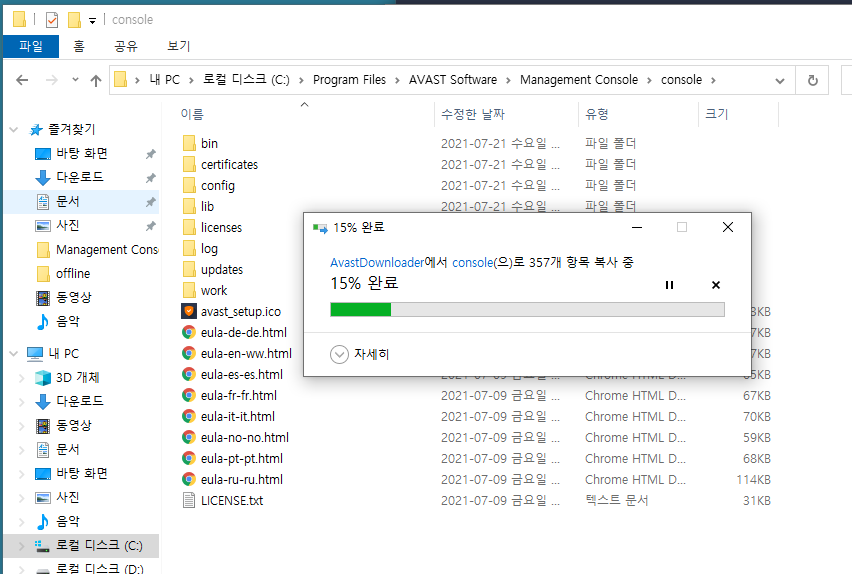Collapse the 즐겨찾기 tree section

point(14,129)
